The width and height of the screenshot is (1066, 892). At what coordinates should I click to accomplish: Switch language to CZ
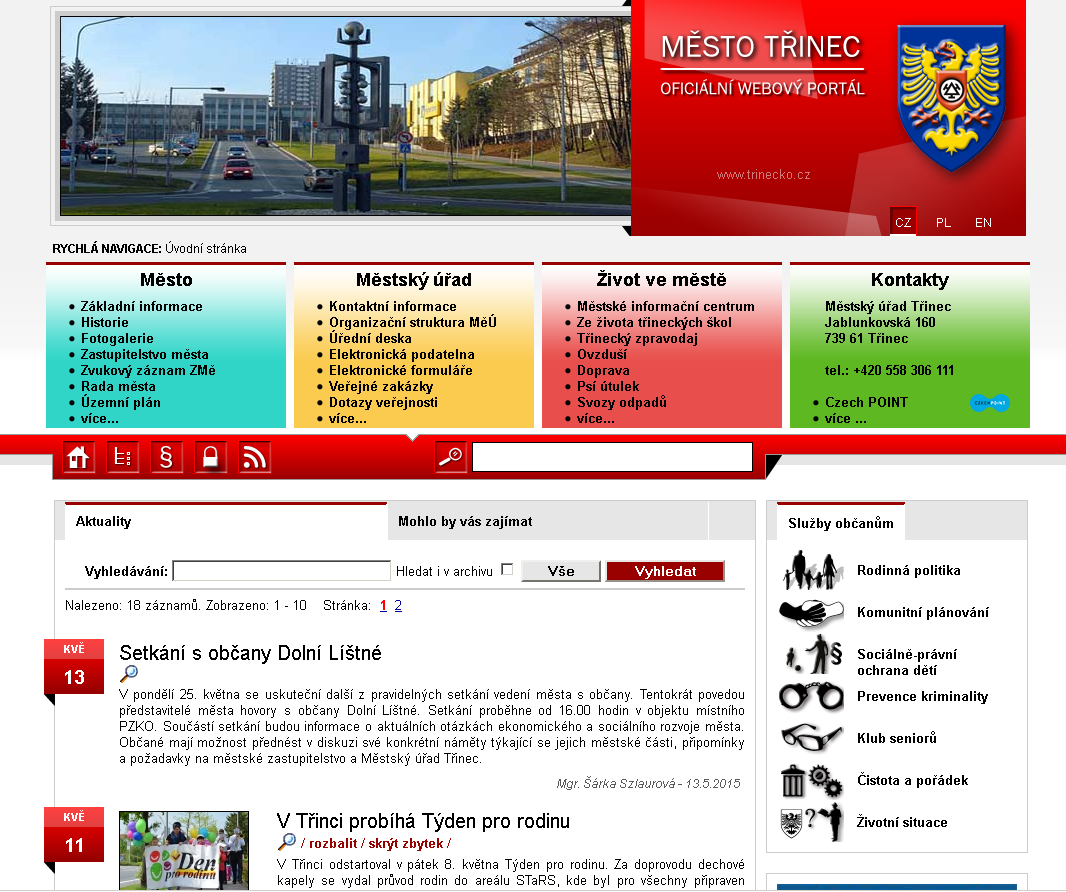coord(903,222)
